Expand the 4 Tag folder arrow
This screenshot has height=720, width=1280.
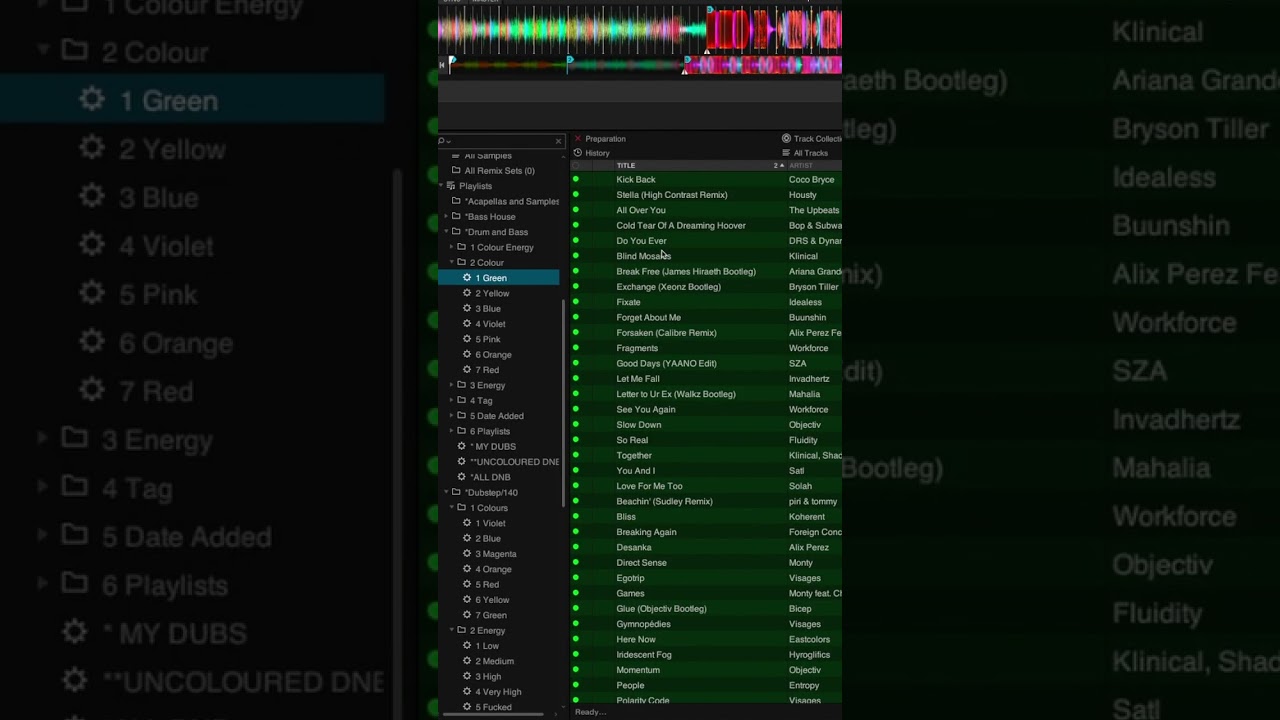pyautogui.click(x=451, y=400)
